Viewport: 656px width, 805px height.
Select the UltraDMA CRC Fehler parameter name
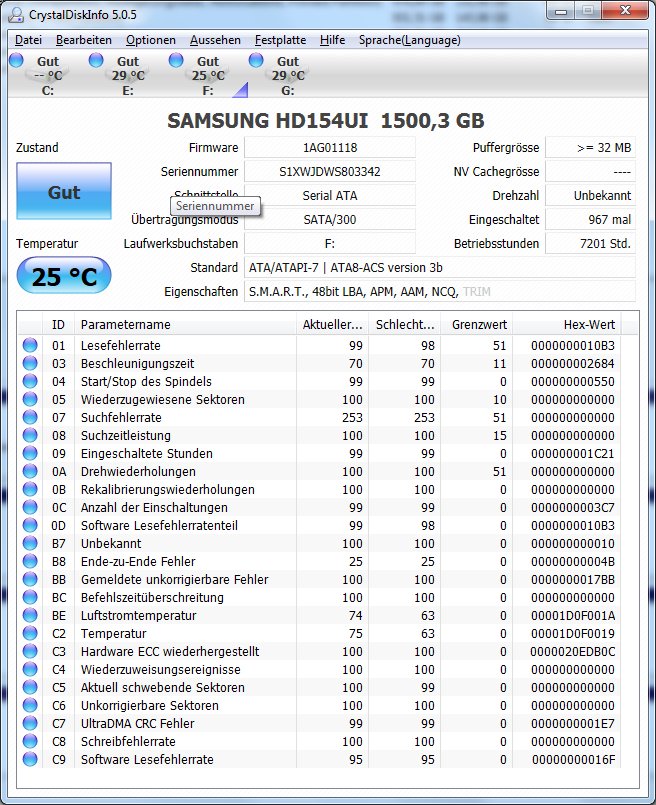138,723
